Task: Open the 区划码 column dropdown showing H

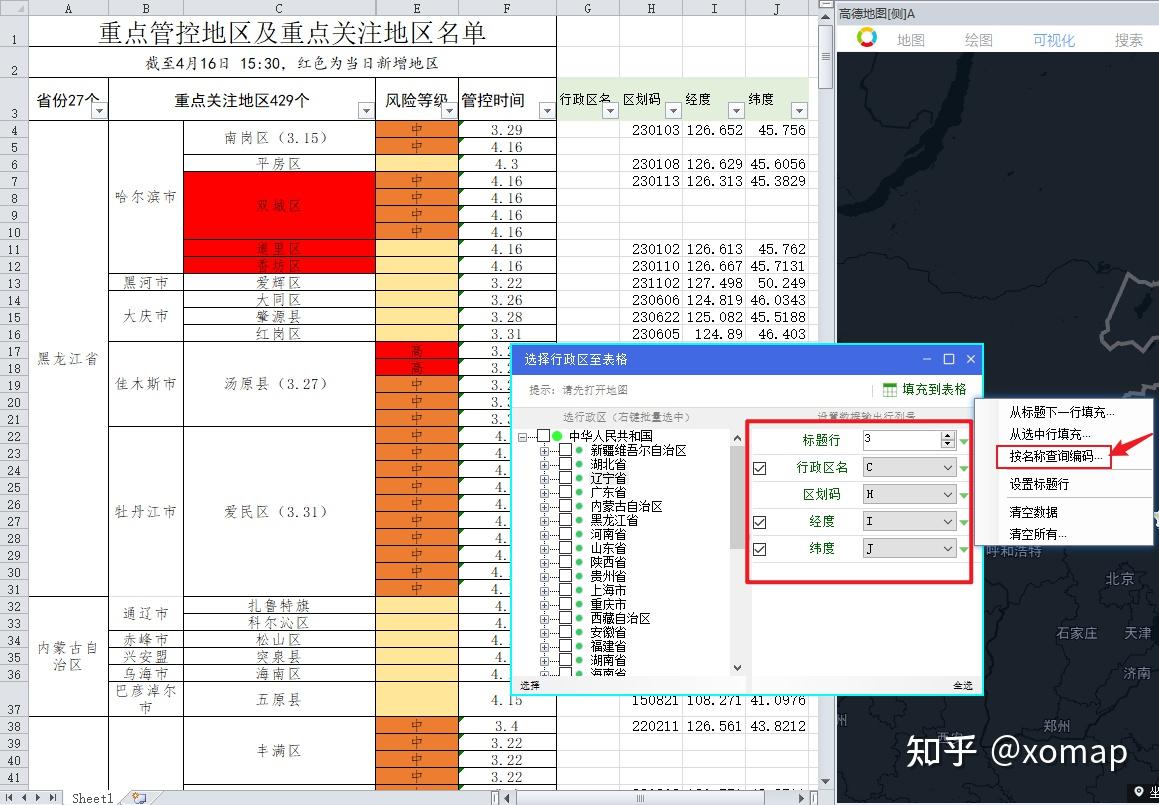Action: pos(909,495)
